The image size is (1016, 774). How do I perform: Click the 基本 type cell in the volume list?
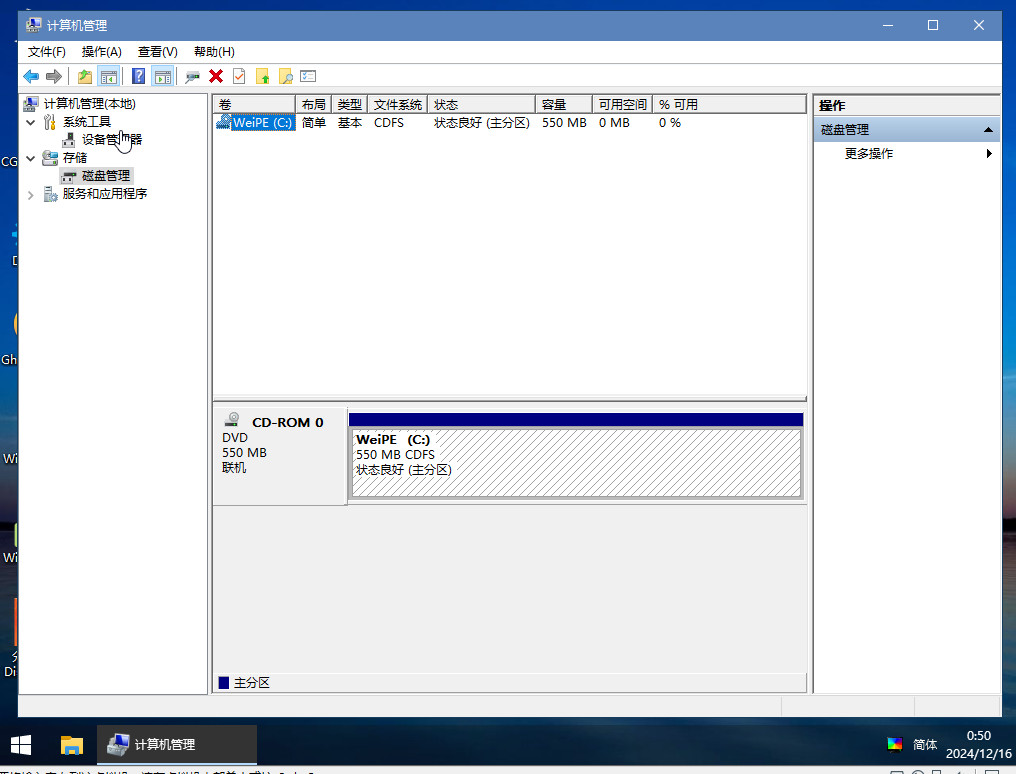point(350,122)
